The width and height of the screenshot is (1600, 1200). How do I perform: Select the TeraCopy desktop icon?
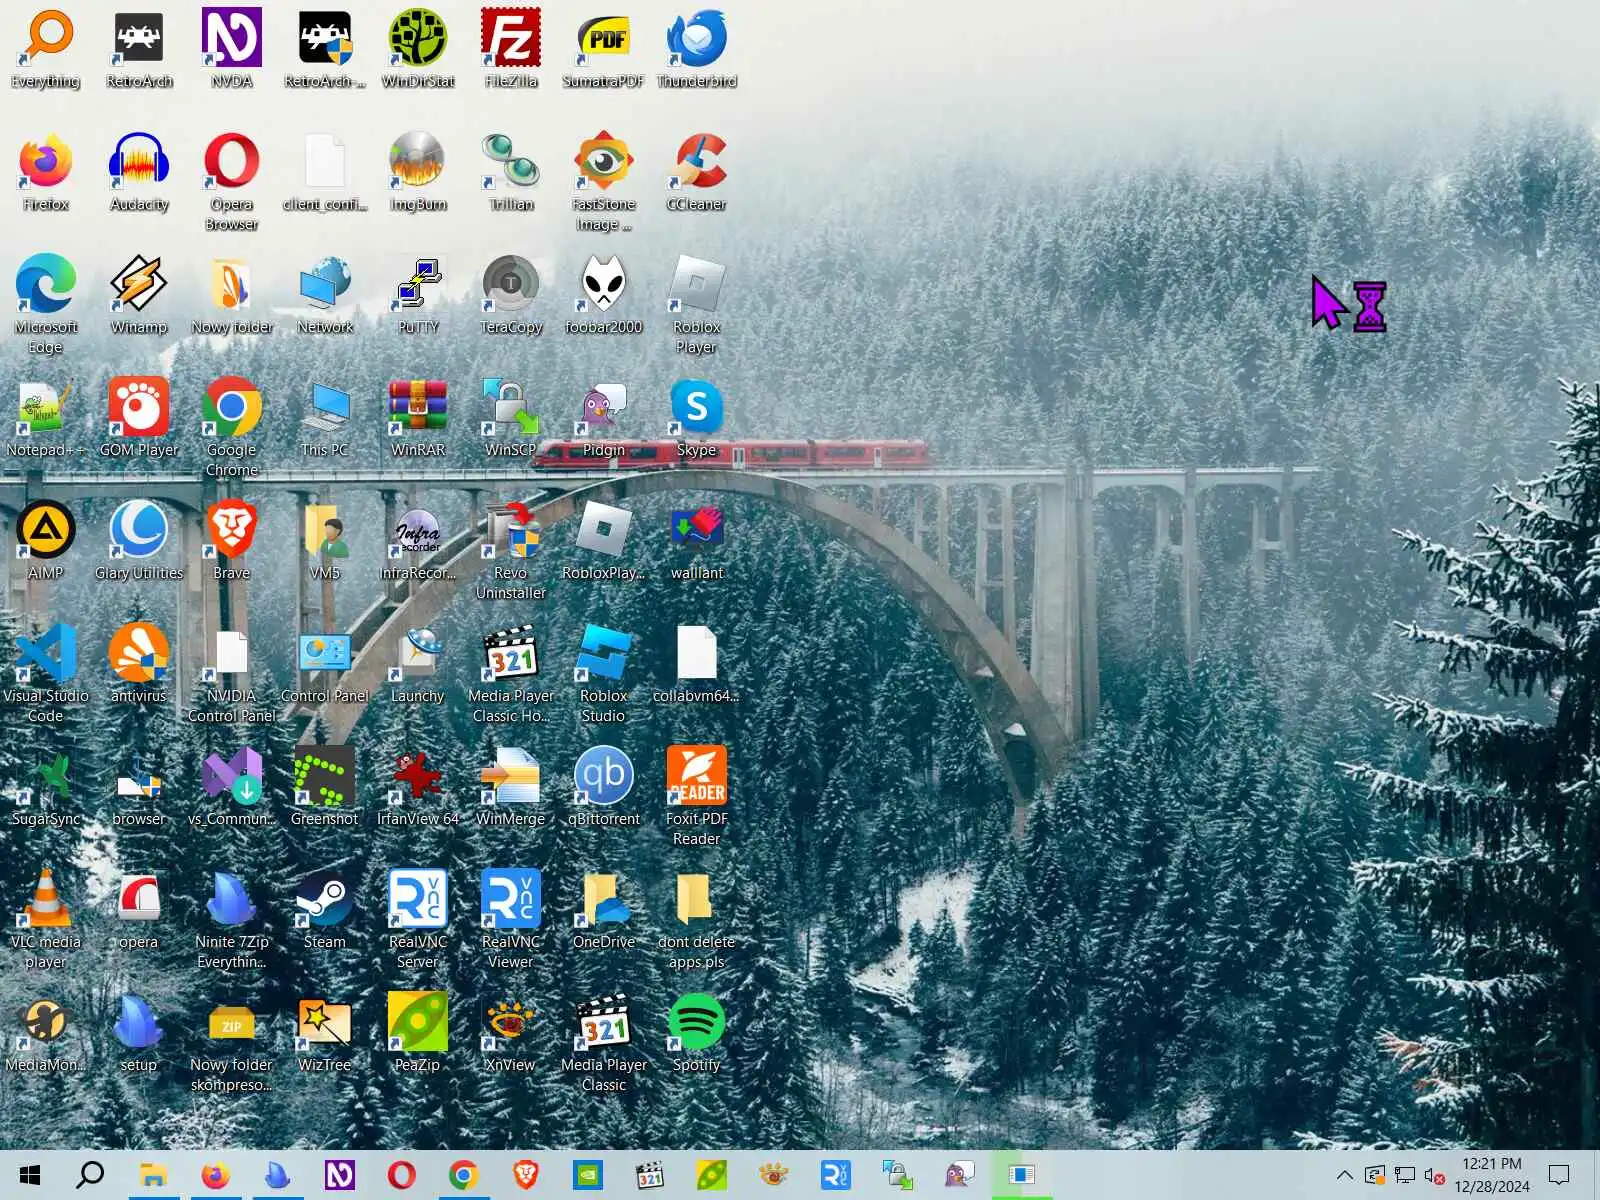(x=511, y=294)
